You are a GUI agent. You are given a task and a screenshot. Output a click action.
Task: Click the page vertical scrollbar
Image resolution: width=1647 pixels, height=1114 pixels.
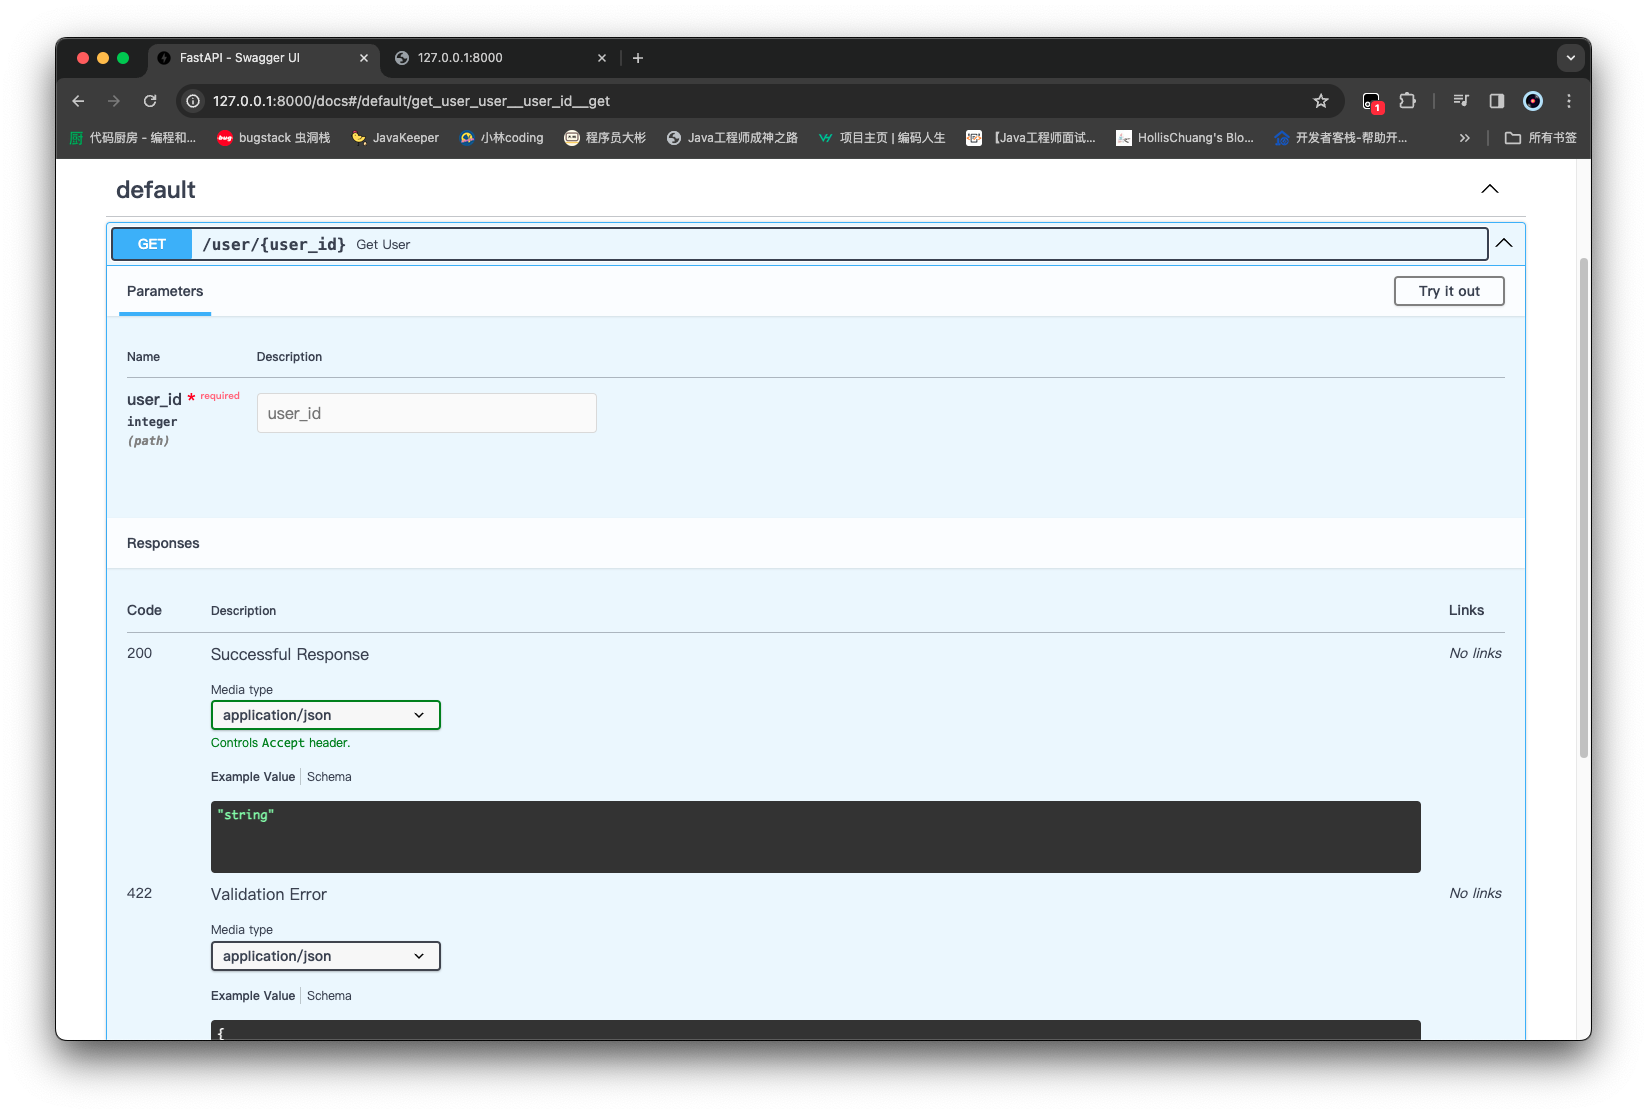(1584, 508)
